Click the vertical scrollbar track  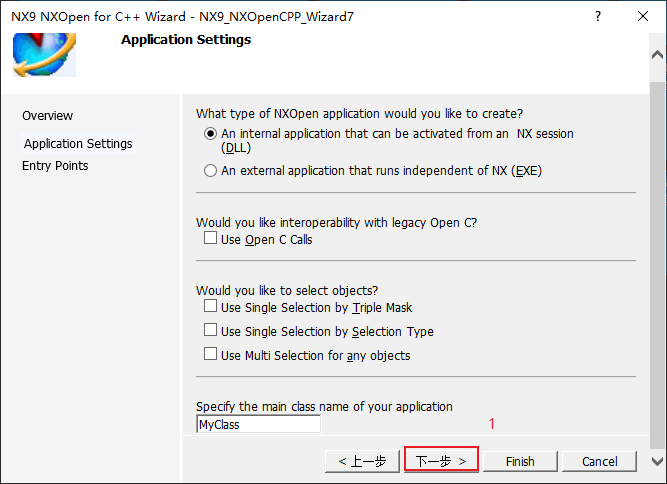657,264
